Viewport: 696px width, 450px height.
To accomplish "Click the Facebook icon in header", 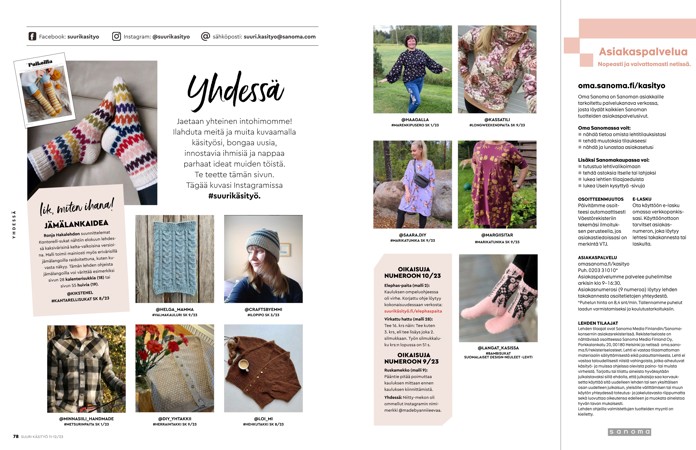I will [32, 36].
